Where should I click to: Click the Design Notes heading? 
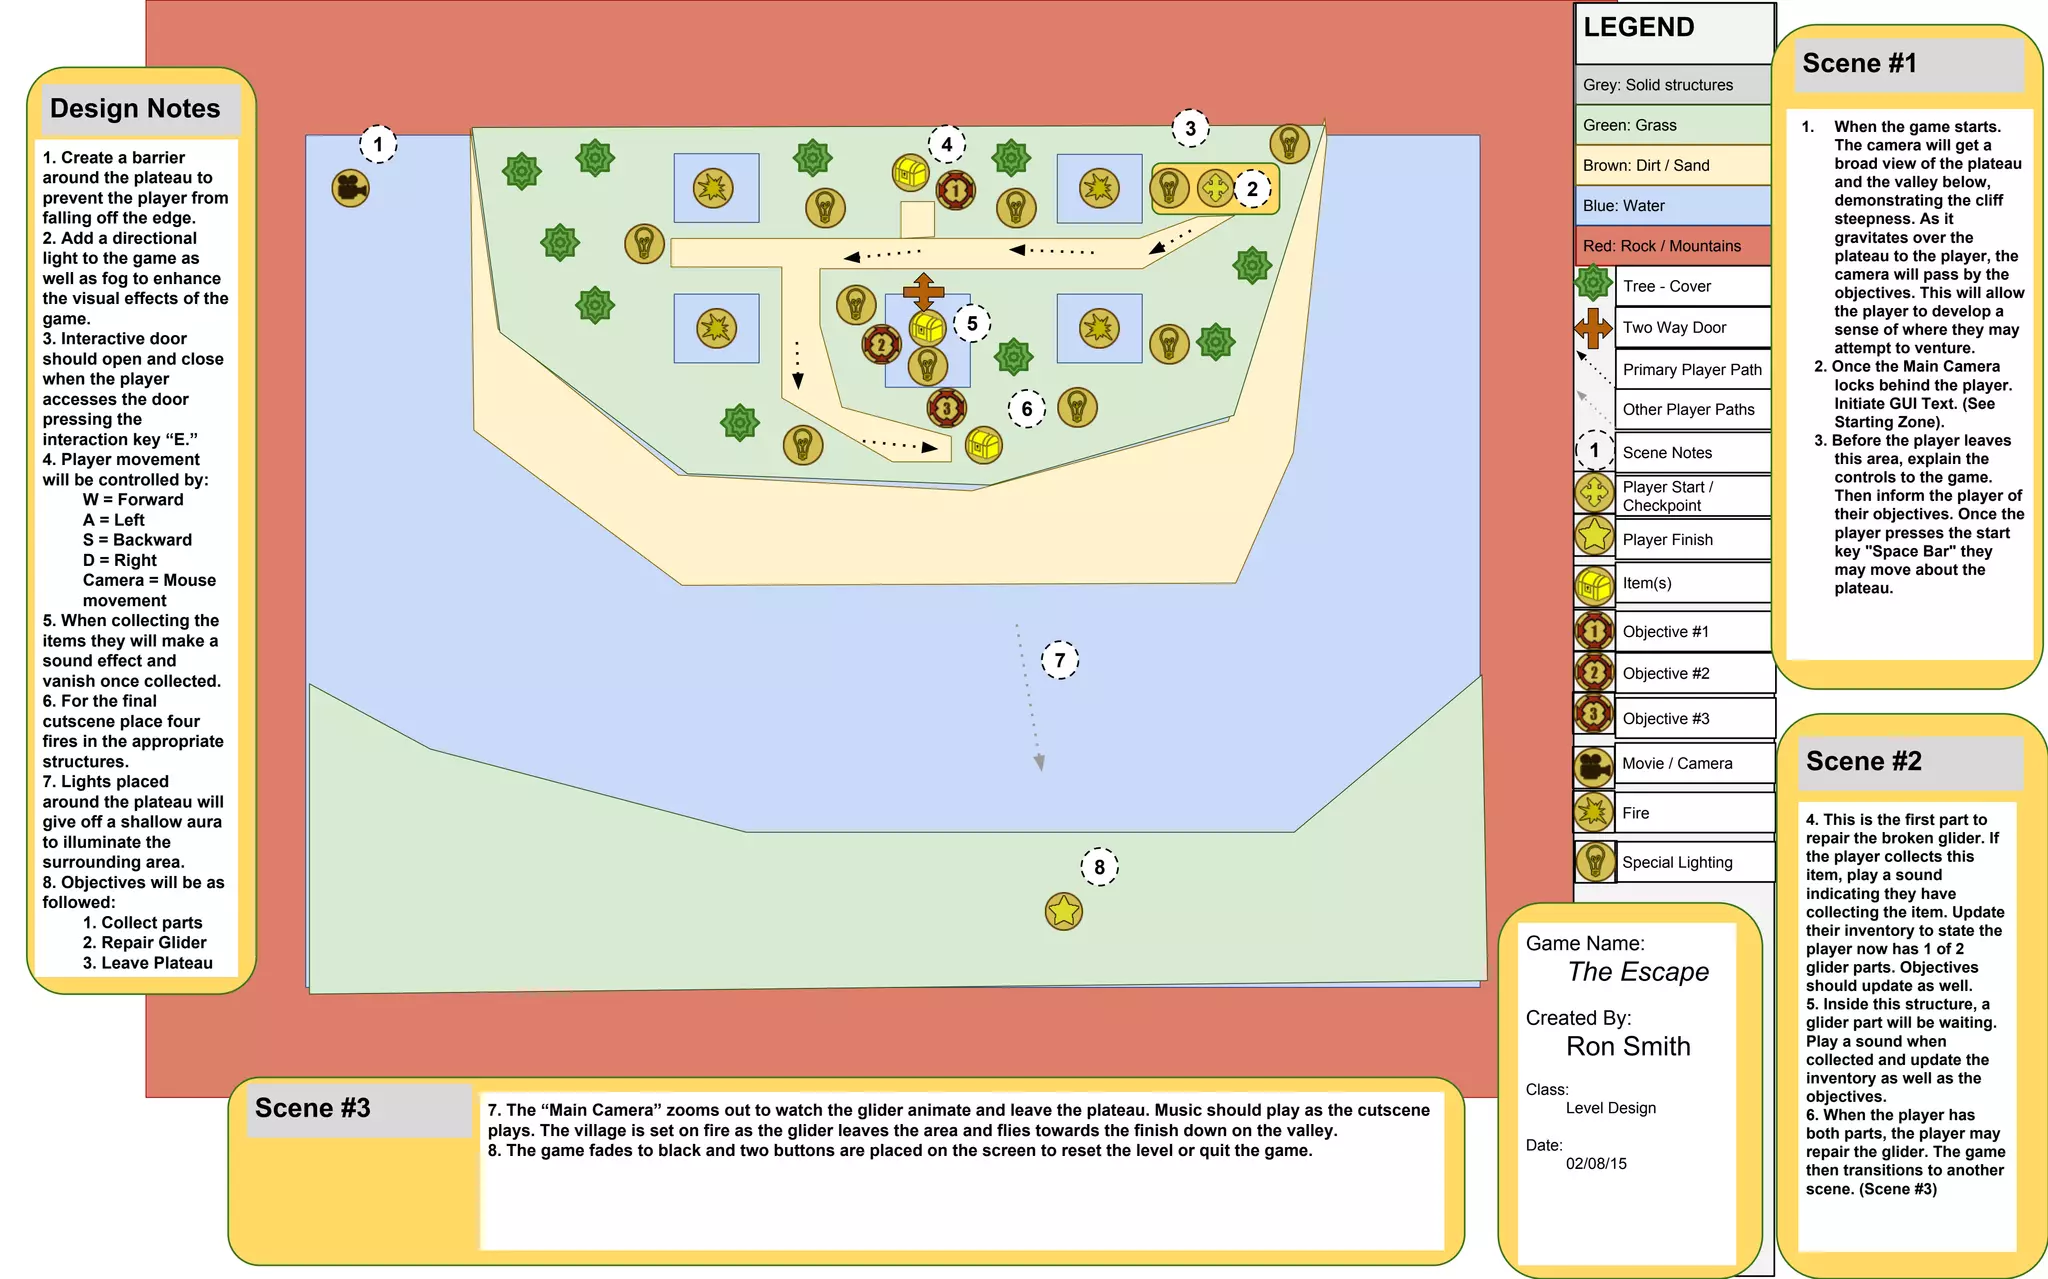(135, 109)
